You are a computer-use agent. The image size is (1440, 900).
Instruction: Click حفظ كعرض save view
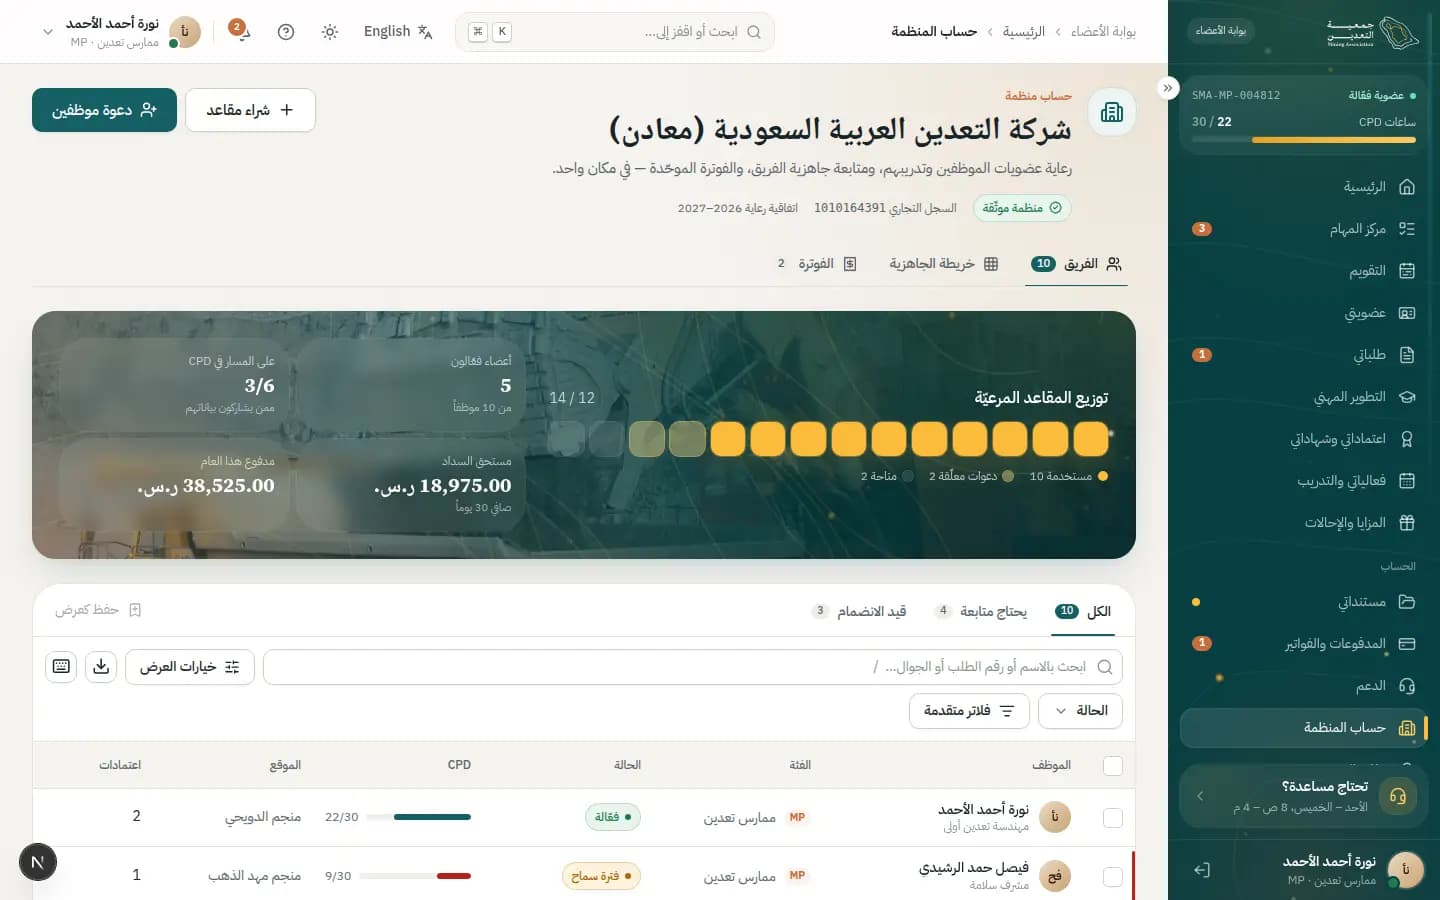click(98, 610)
